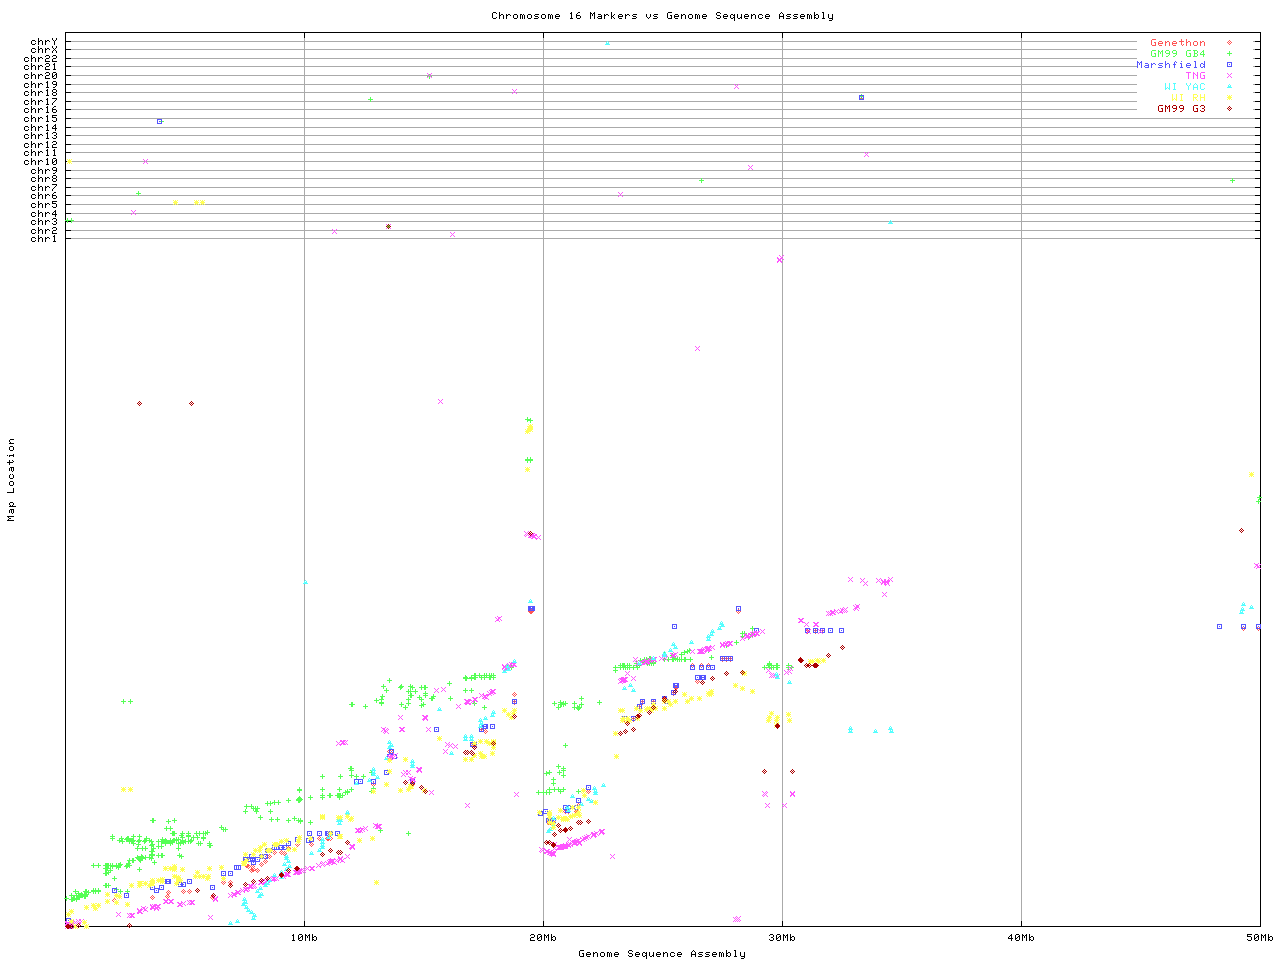The image size is (1280, 960).
Task: Click the magenta TNG marker on the chr20 line
Action: (x=429, y=76)
